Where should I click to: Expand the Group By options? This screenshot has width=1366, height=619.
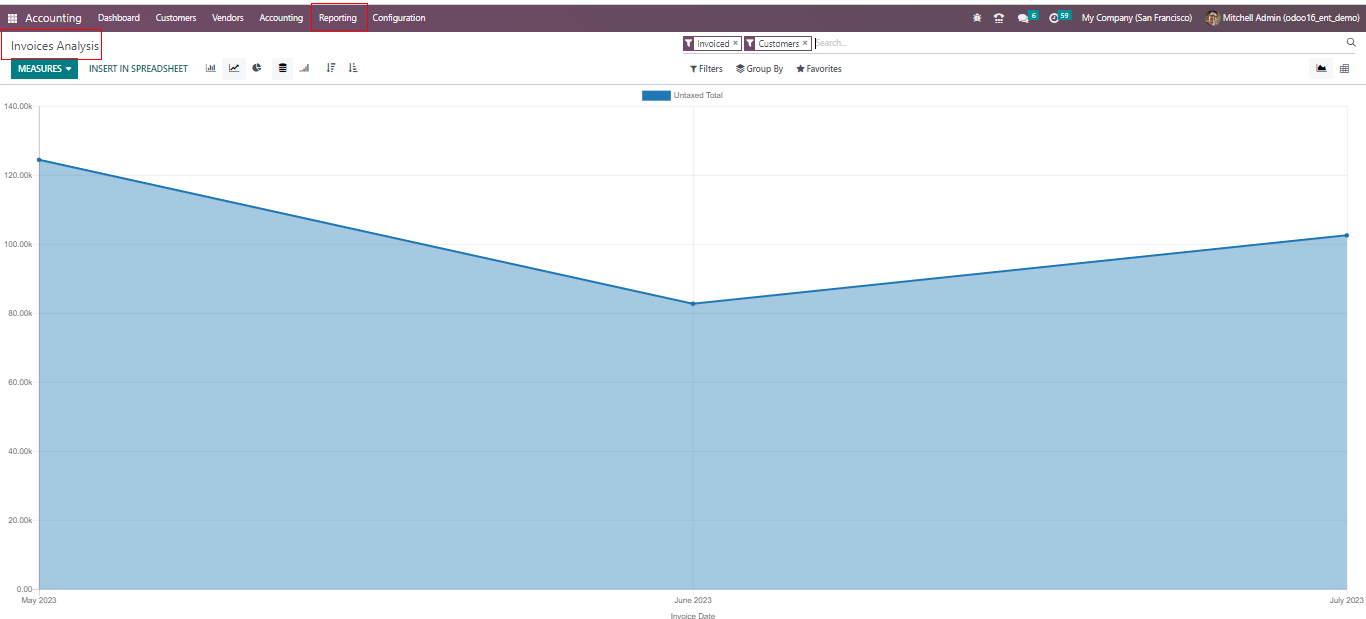759,69
